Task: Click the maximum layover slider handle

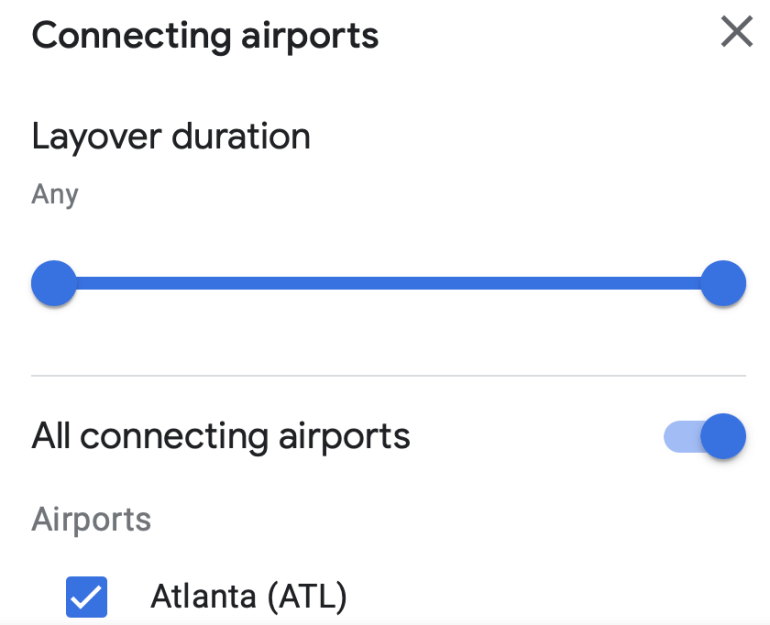Action: (722, 283)
